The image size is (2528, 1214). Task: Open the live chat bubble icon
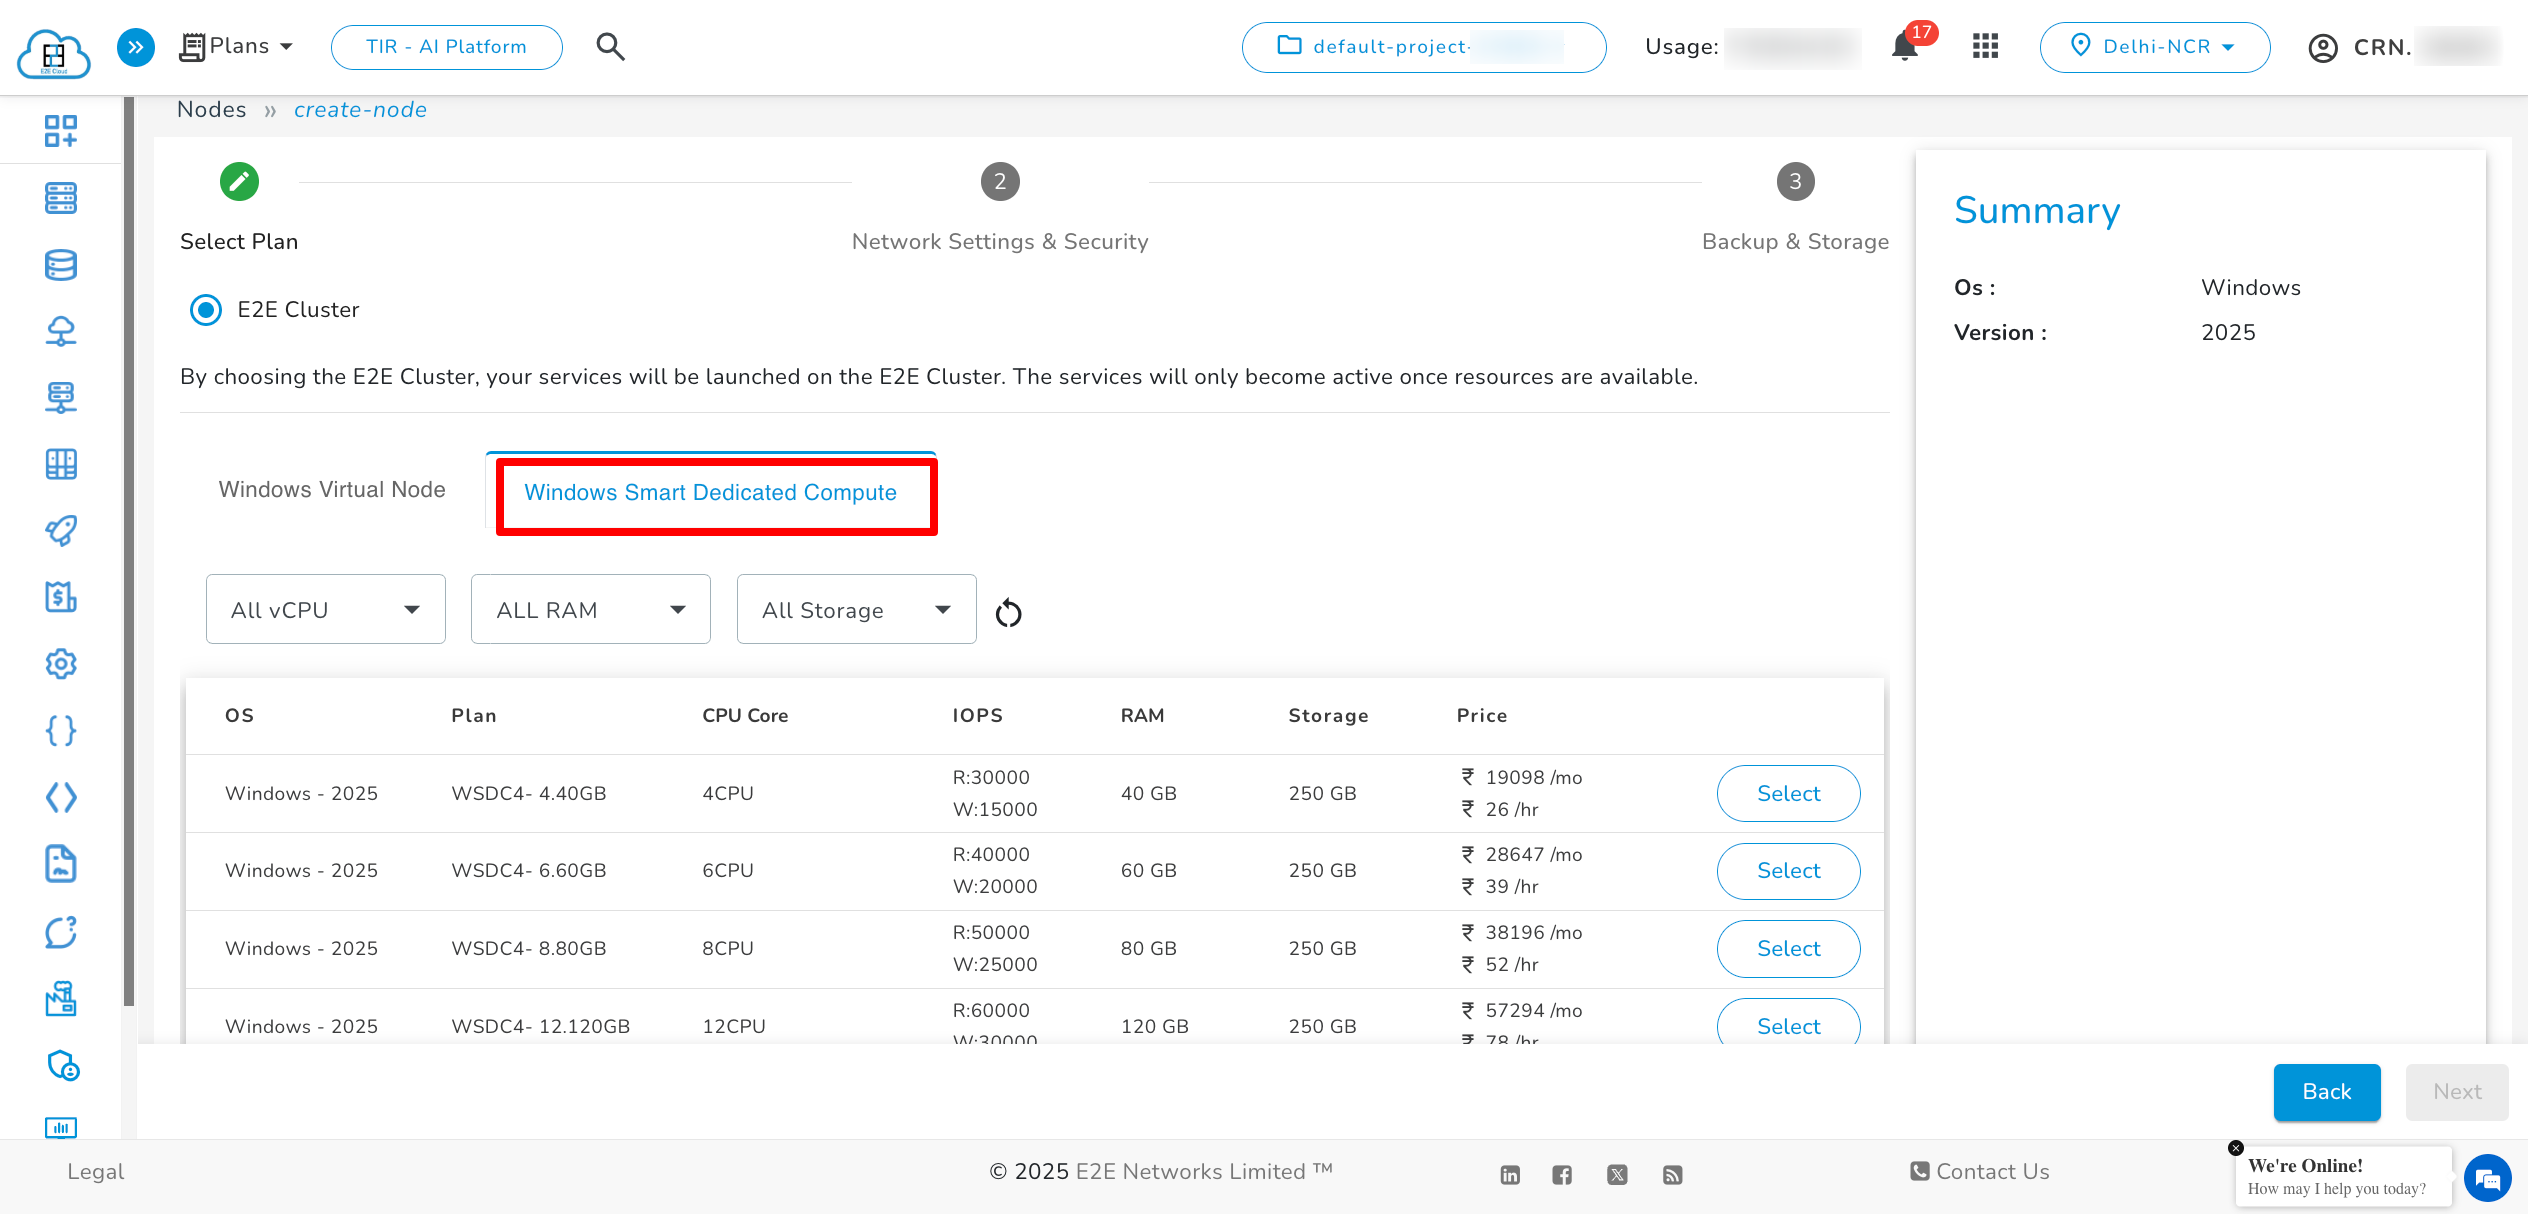(x=2488, y=1177)
